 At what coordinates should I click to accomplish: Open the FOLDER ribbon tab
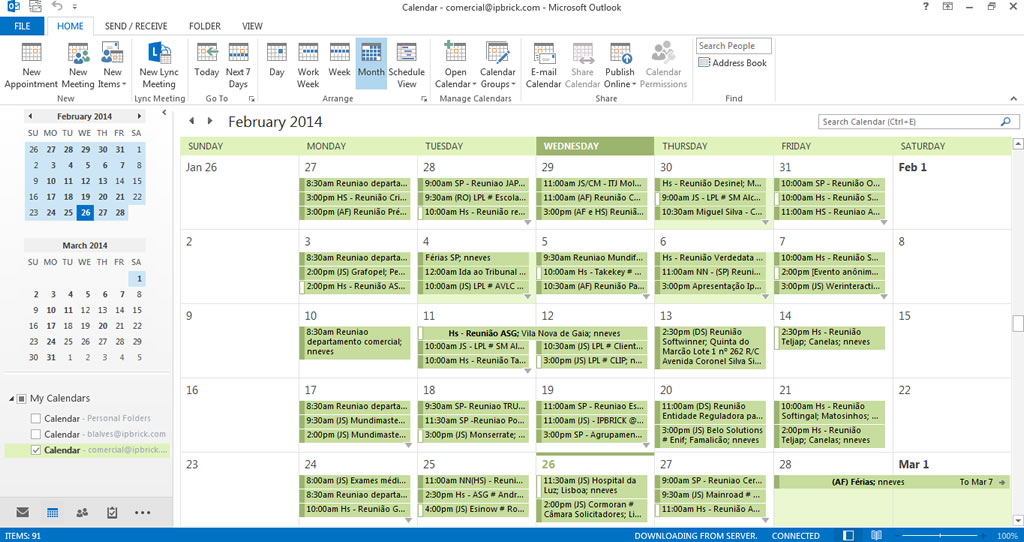tap(205, 26)
